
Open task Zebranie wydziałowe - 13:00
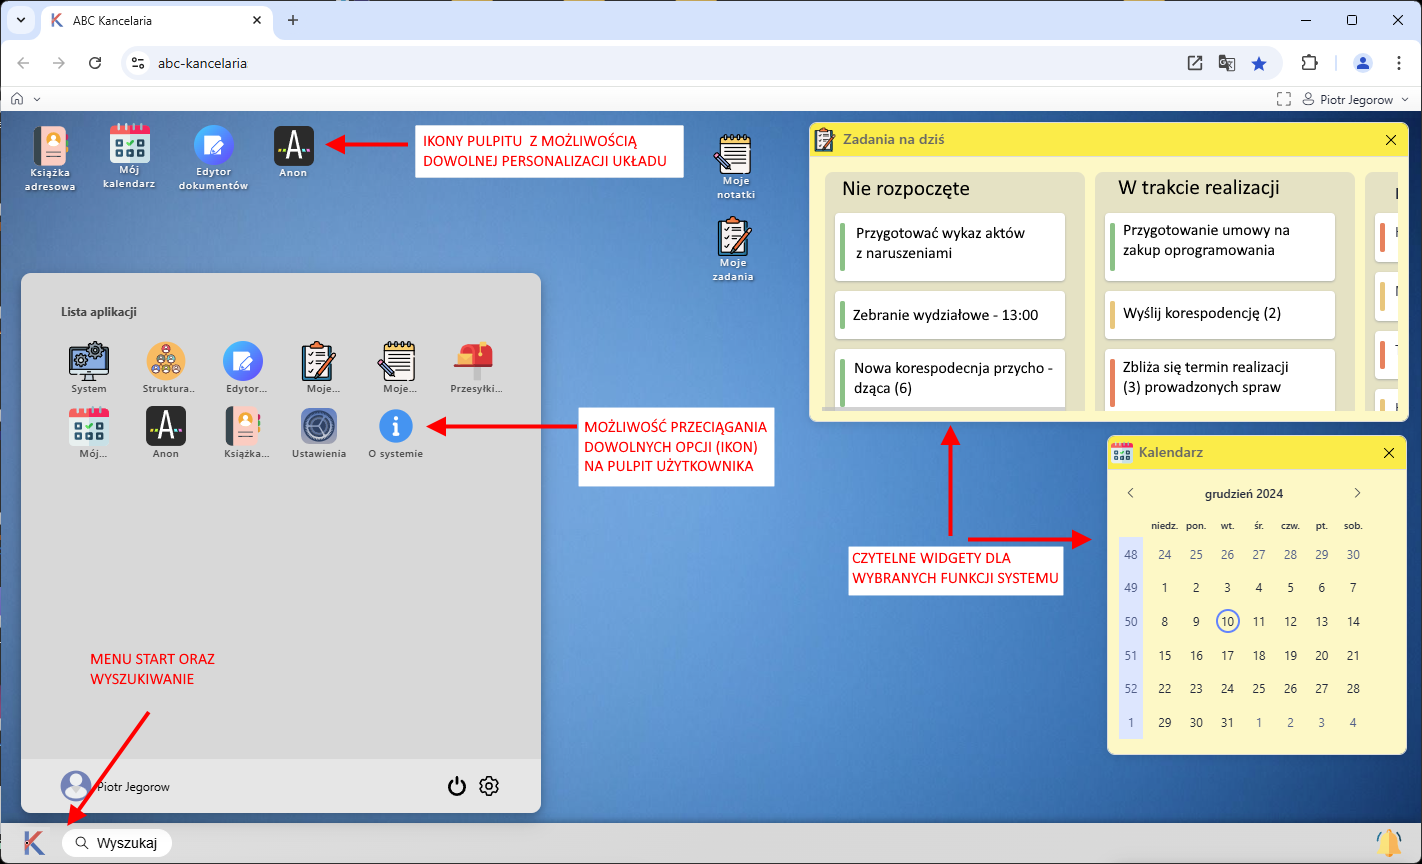point(950,315)
